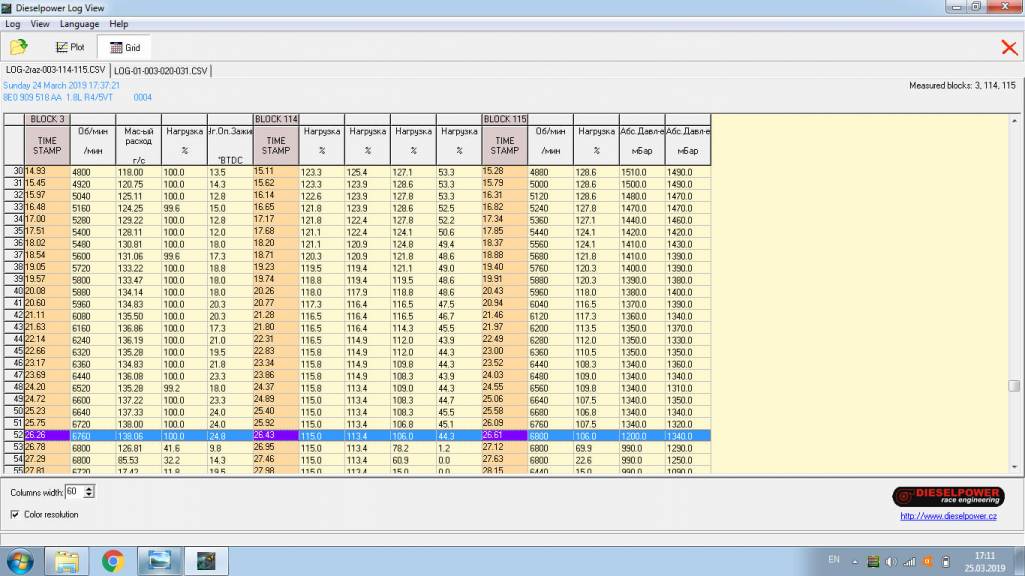Open the Log menu

pyautogui.click(x=13, y=23)
